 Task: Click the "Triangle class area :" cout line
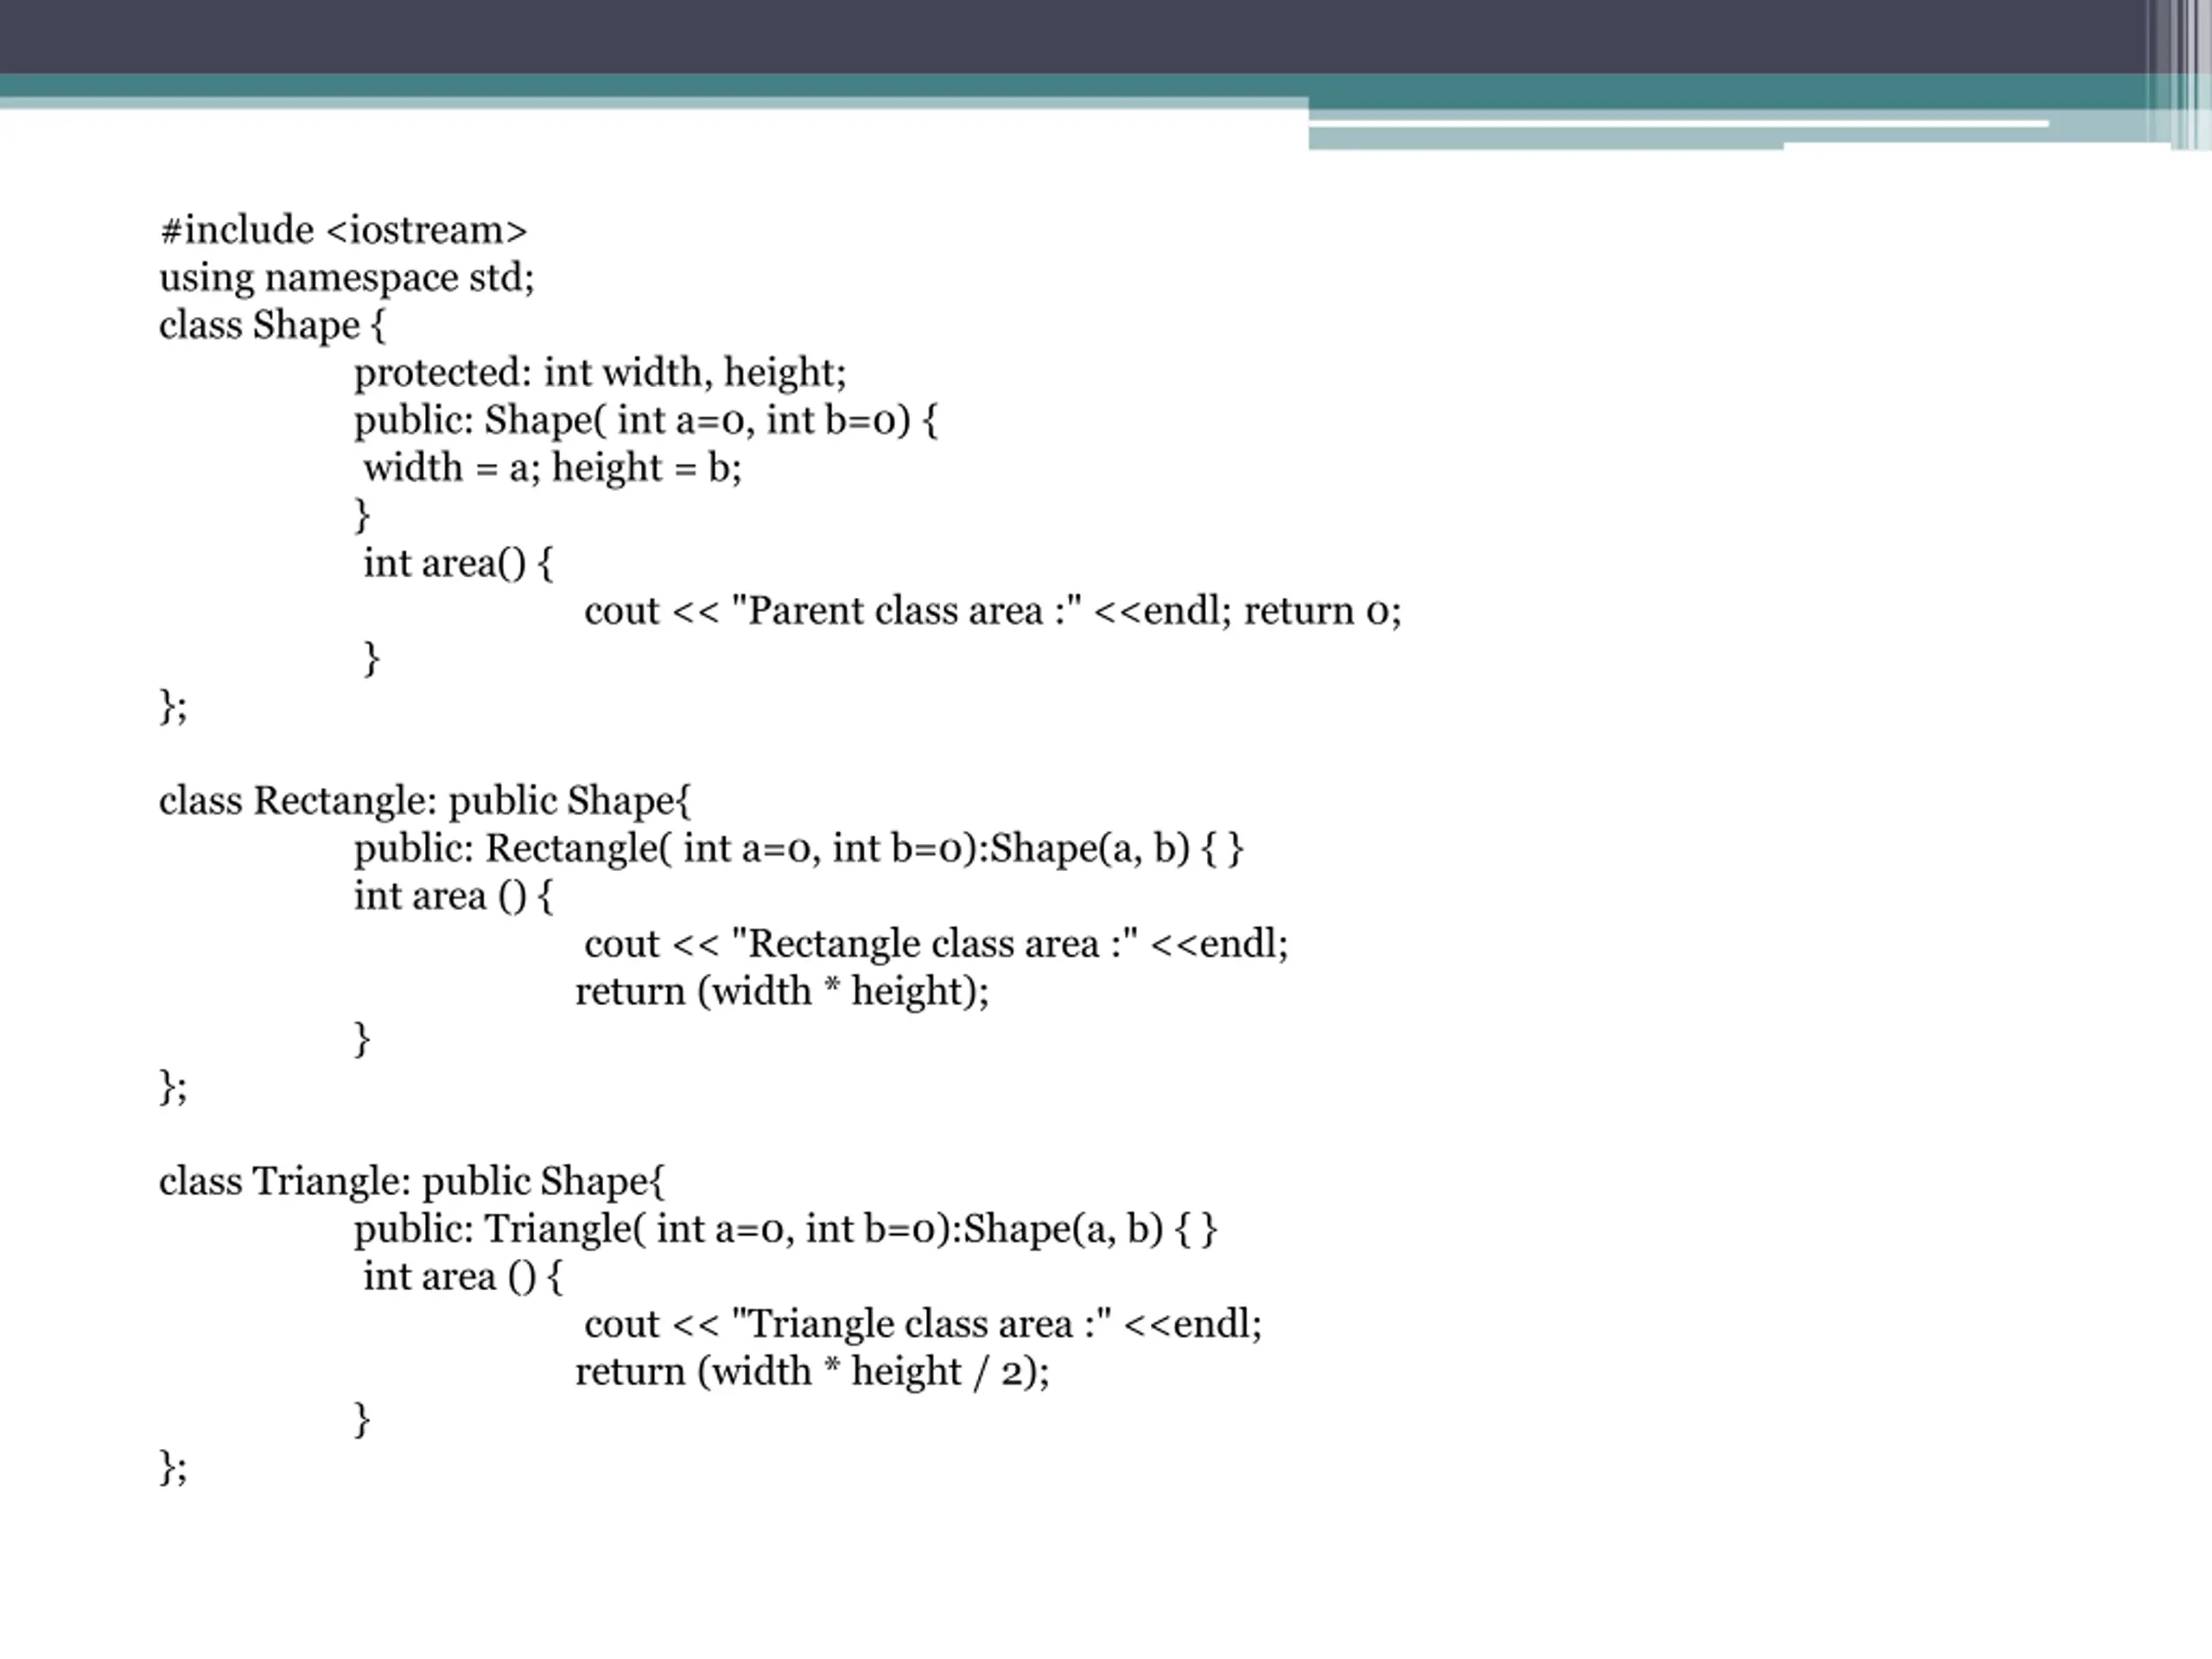(x=923, y=1324)
